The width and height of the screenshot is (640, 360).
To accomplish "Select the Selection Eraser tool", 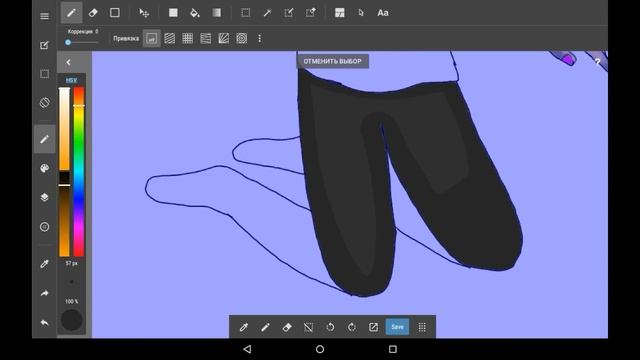I will 311,13.
